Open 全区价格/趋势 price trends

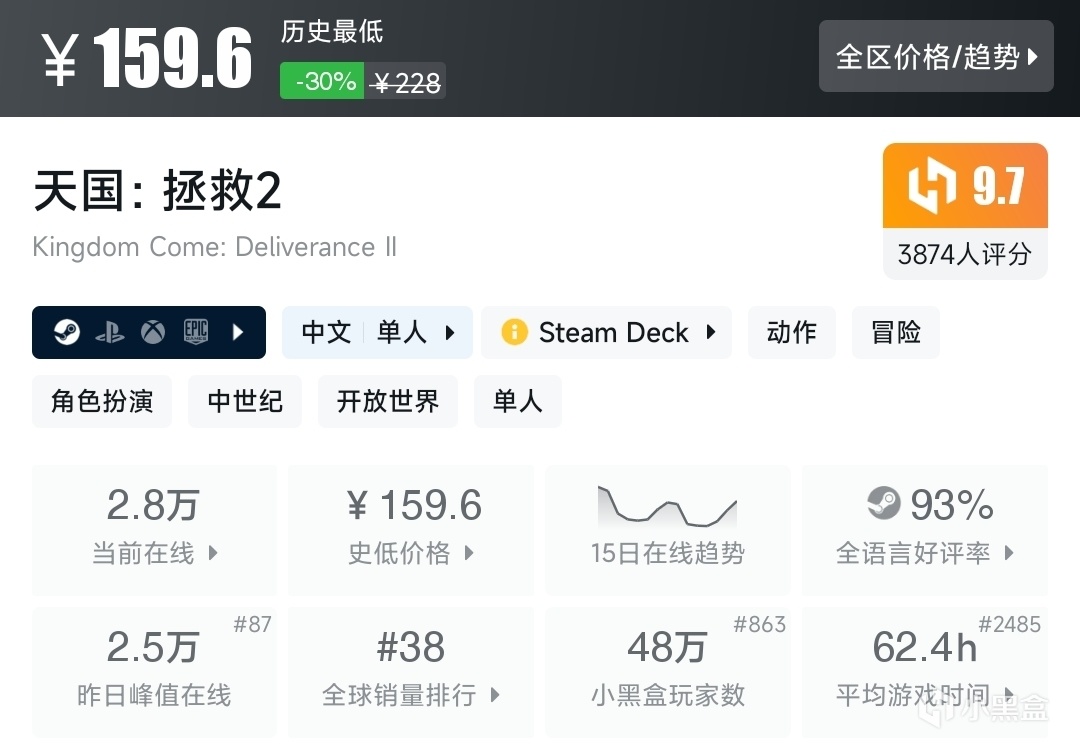click(x=936, y=56)
